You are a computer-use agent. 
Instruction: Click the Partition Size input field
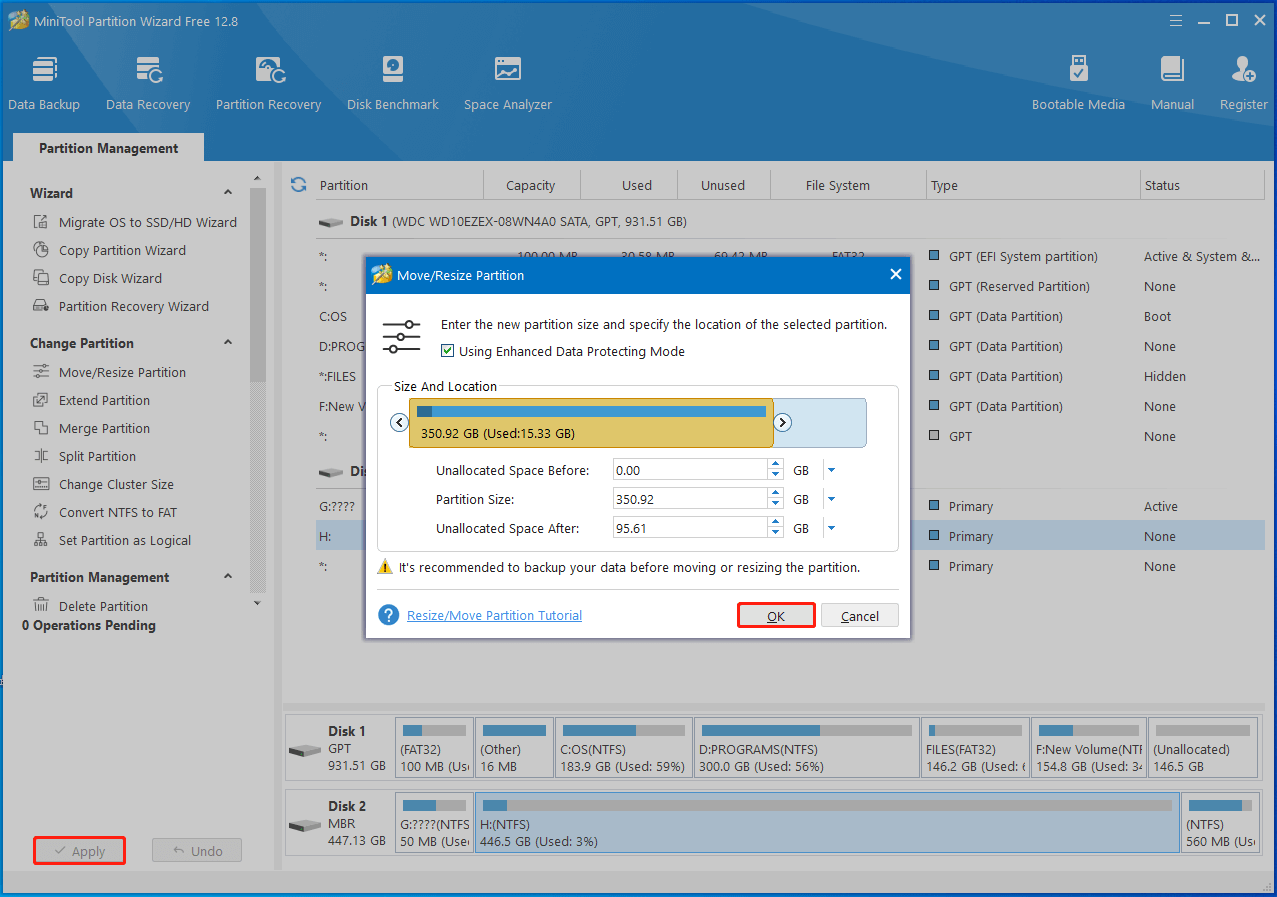tap(689, 499)
